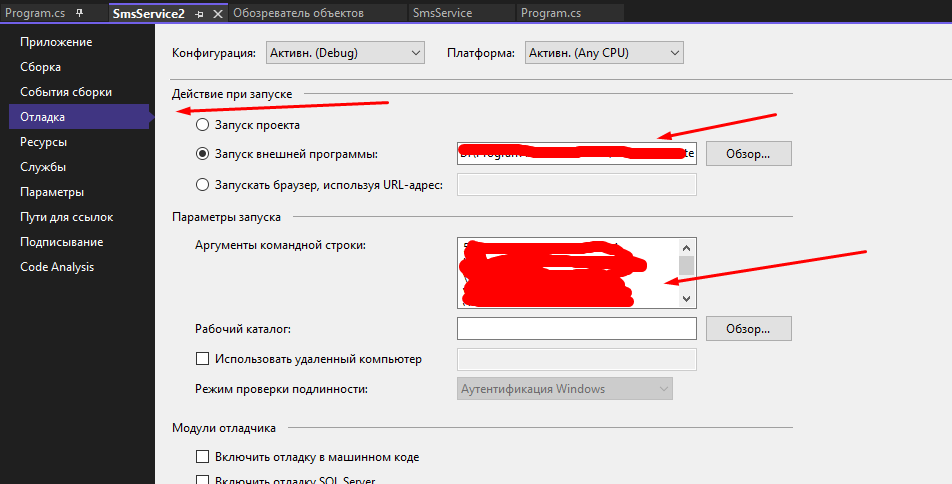Open the SmsService tab
Viewport: 952px width, 484px height.
click(x=443, y=13)
